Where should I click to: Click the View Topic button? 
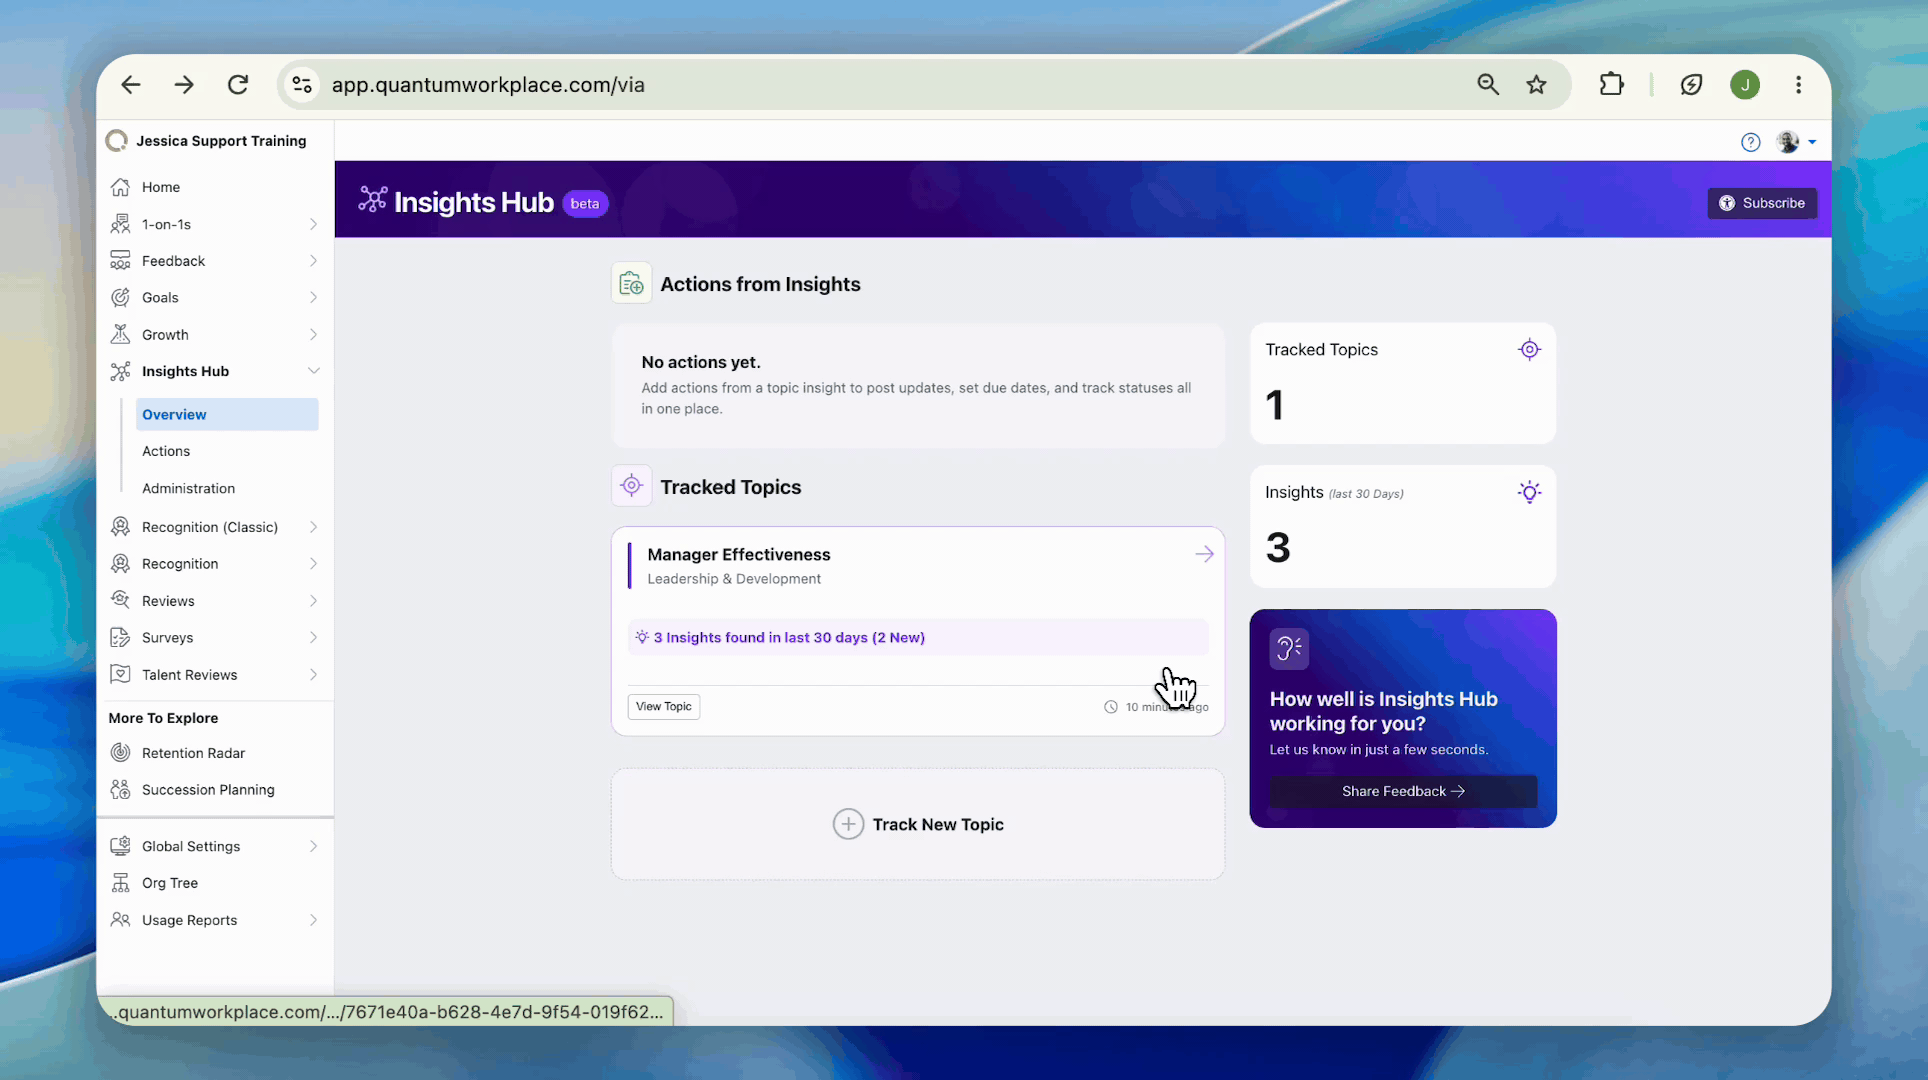tap(664, 706)
